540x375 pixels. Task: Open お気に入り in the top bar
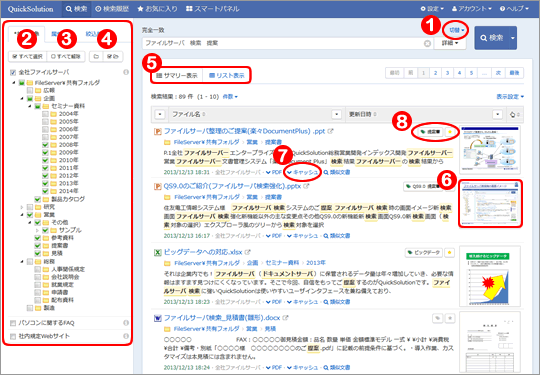click(157, 9)
